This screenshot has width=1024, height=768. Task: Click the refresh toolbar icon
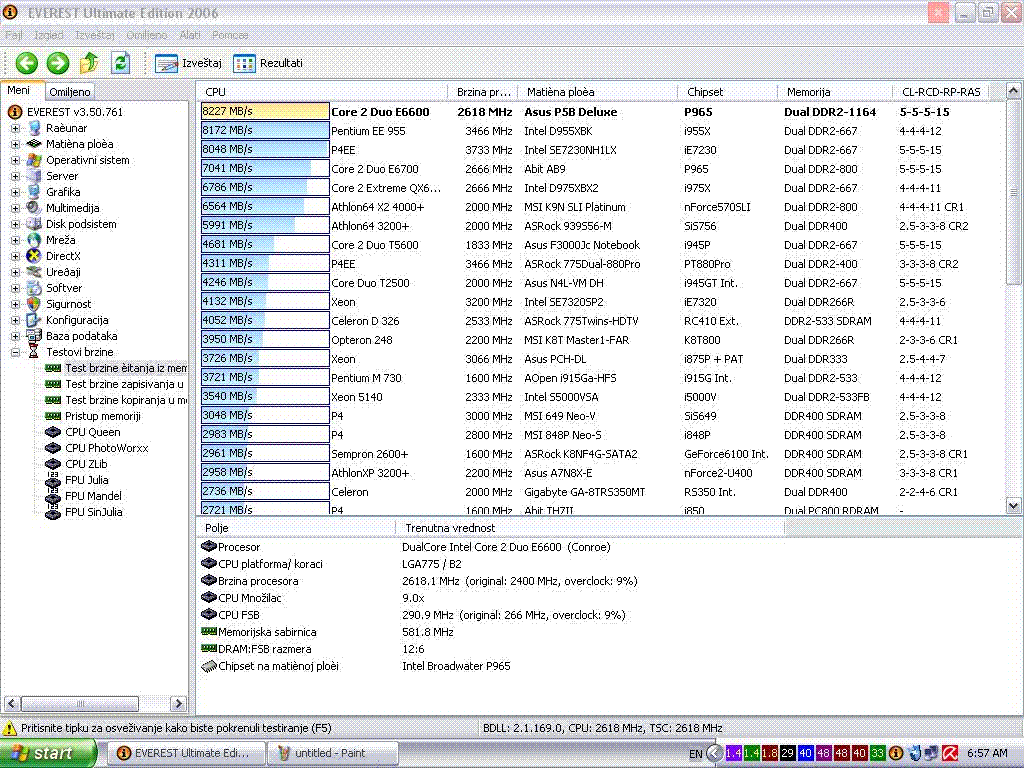(120, 63)
